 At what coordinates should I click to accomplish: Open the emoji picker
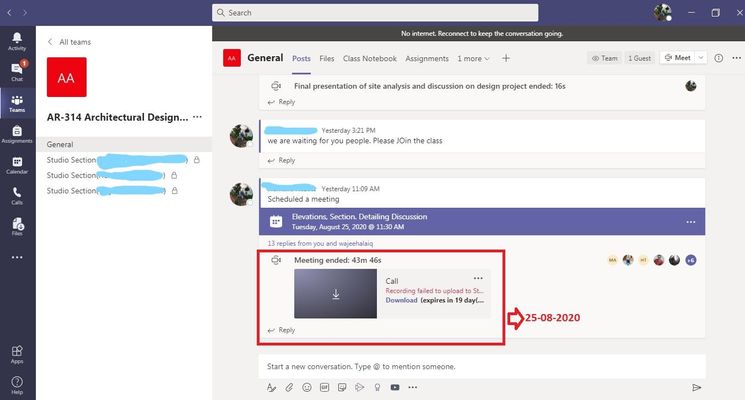click(x=307, y=387)
